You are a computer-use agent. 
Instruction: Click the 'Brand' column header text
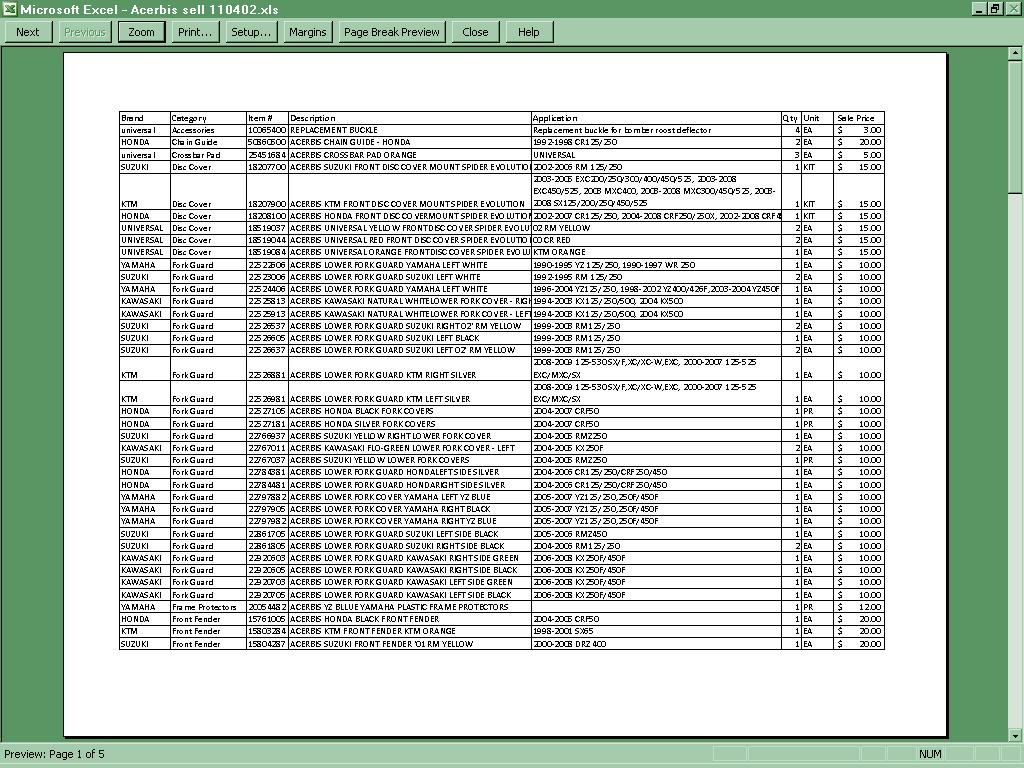133,118
